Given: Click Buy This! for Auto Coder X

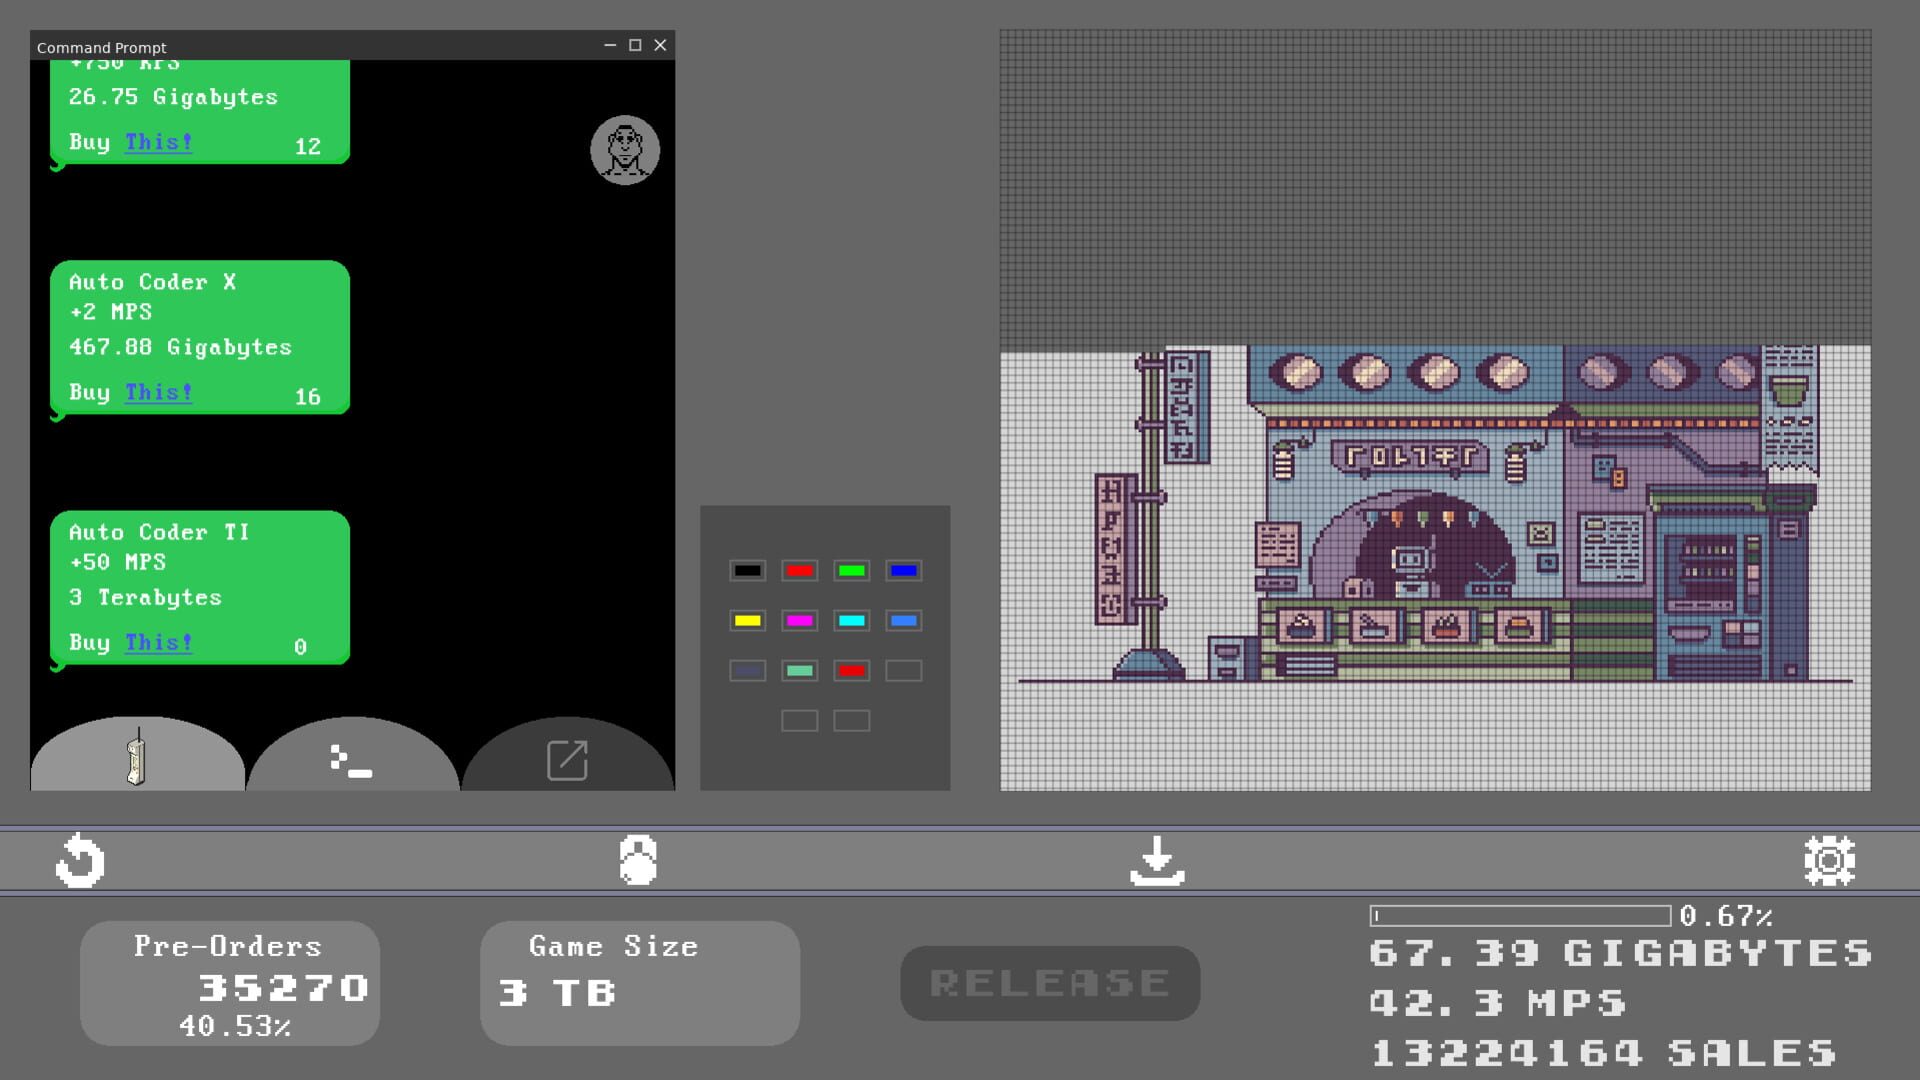Looking at the screenshot, I should point(157,391).
